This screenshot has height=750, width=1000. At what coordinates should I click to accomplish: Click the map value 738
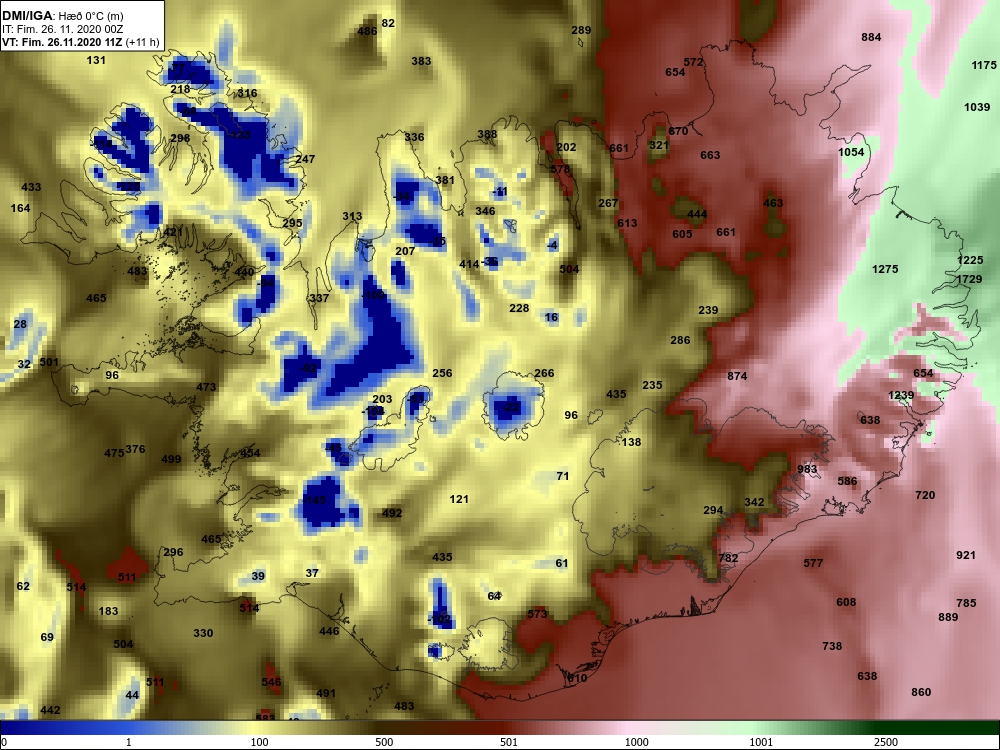[x=832, y=646]
